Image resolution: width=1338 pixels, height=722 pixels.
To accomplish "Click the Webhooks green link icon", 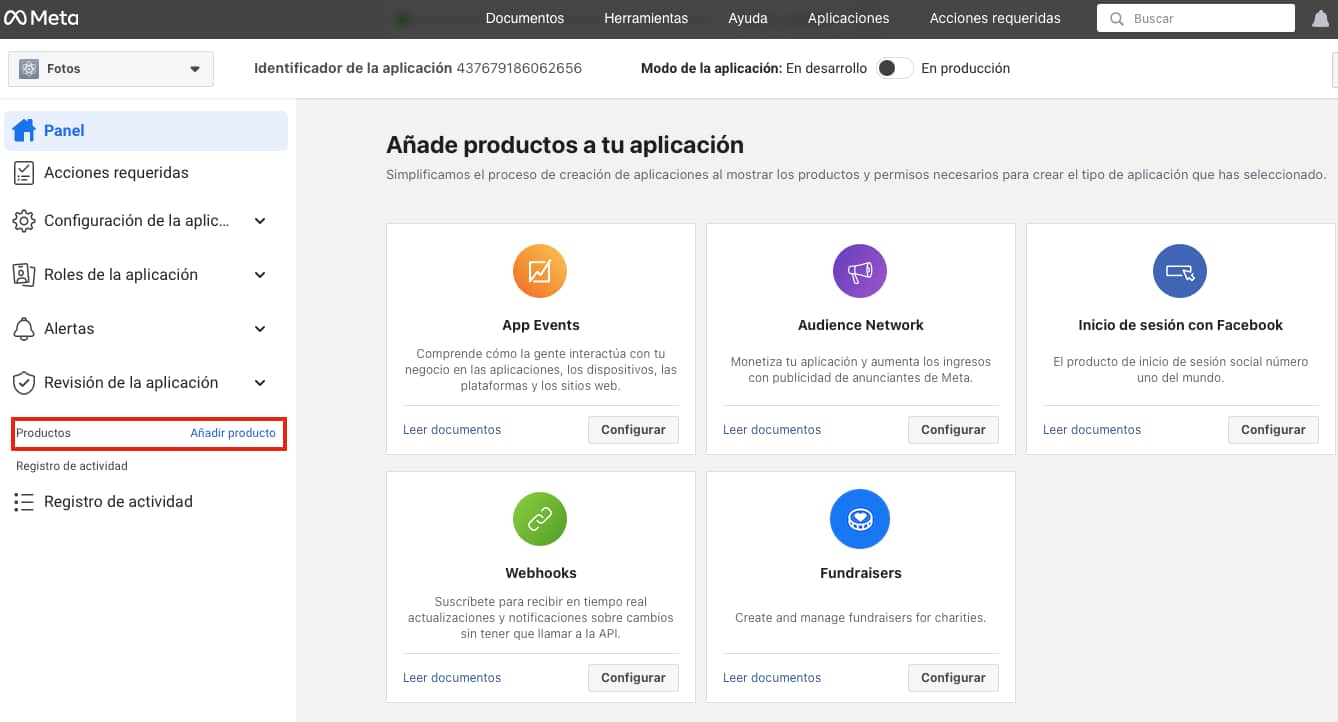I will click(540, 519).
